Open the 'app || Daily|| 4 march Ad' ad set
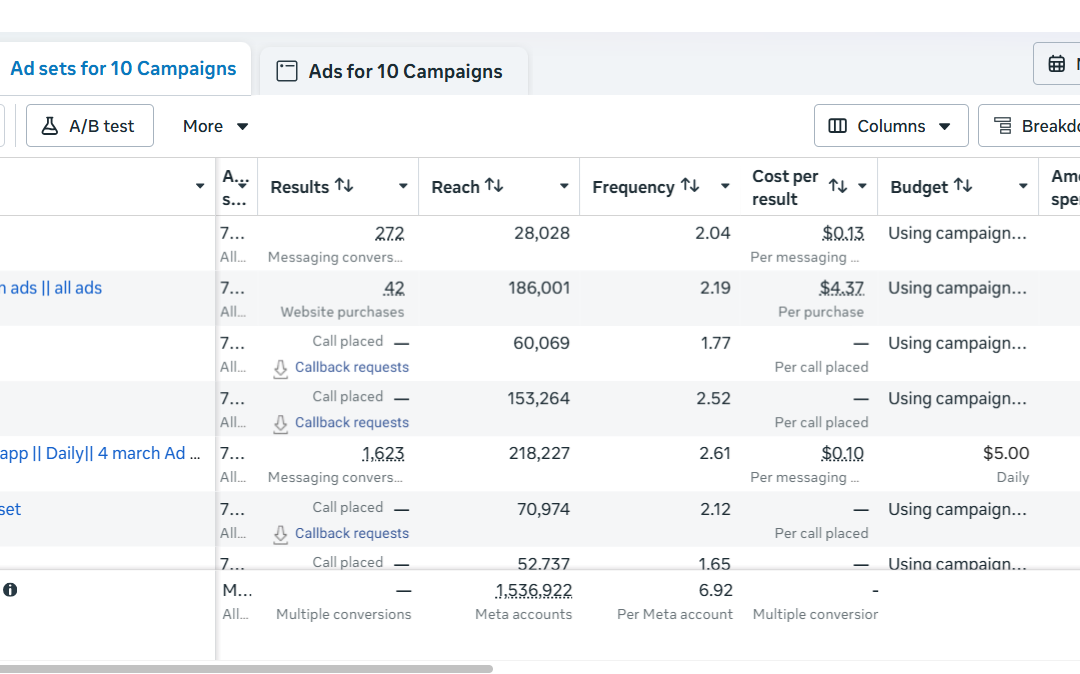 pyautogui.click(x=100, y=453)
